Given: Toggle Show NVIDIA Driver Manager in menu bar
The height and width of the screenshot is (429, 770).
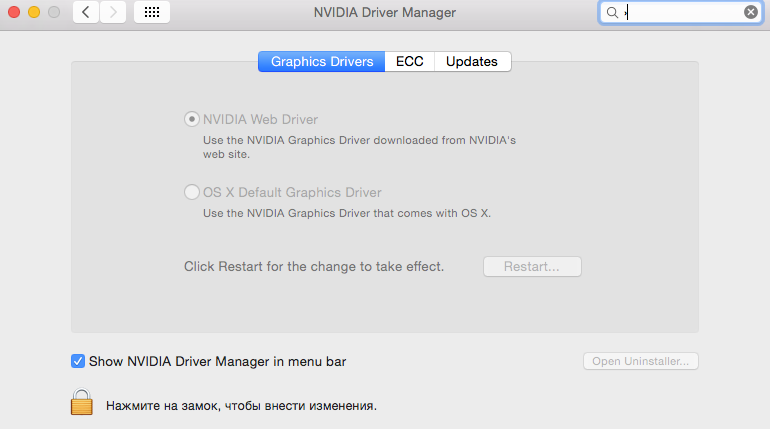Looking at the screenshot, I should (x=78, y=361).
